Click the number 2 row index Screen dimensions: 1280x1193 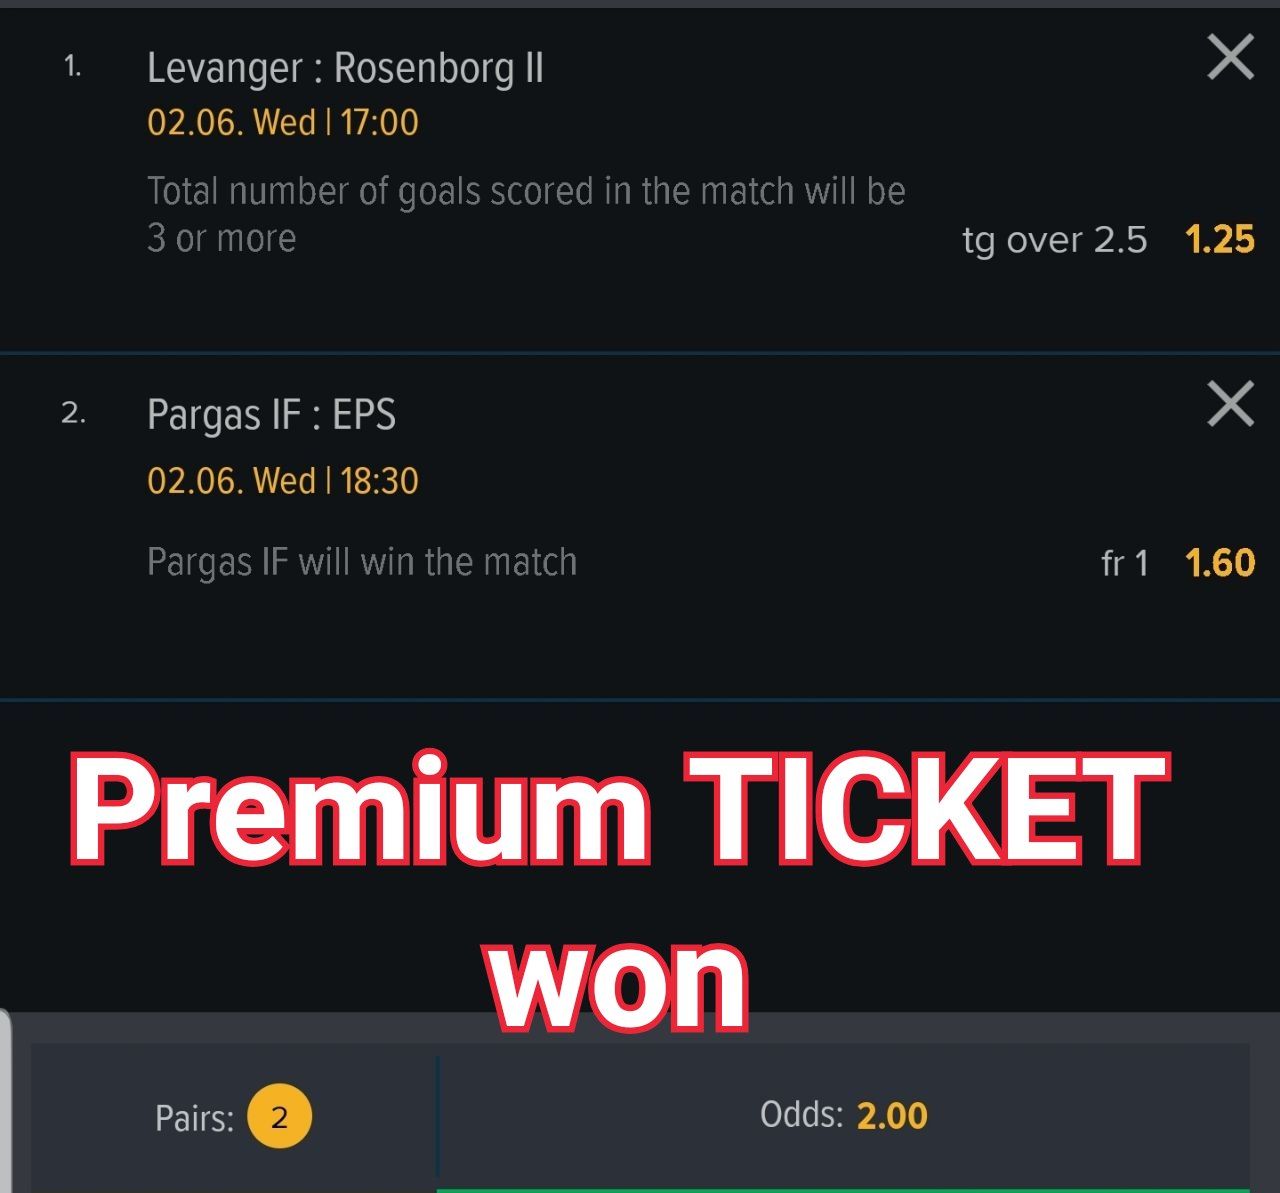[73, 413]
